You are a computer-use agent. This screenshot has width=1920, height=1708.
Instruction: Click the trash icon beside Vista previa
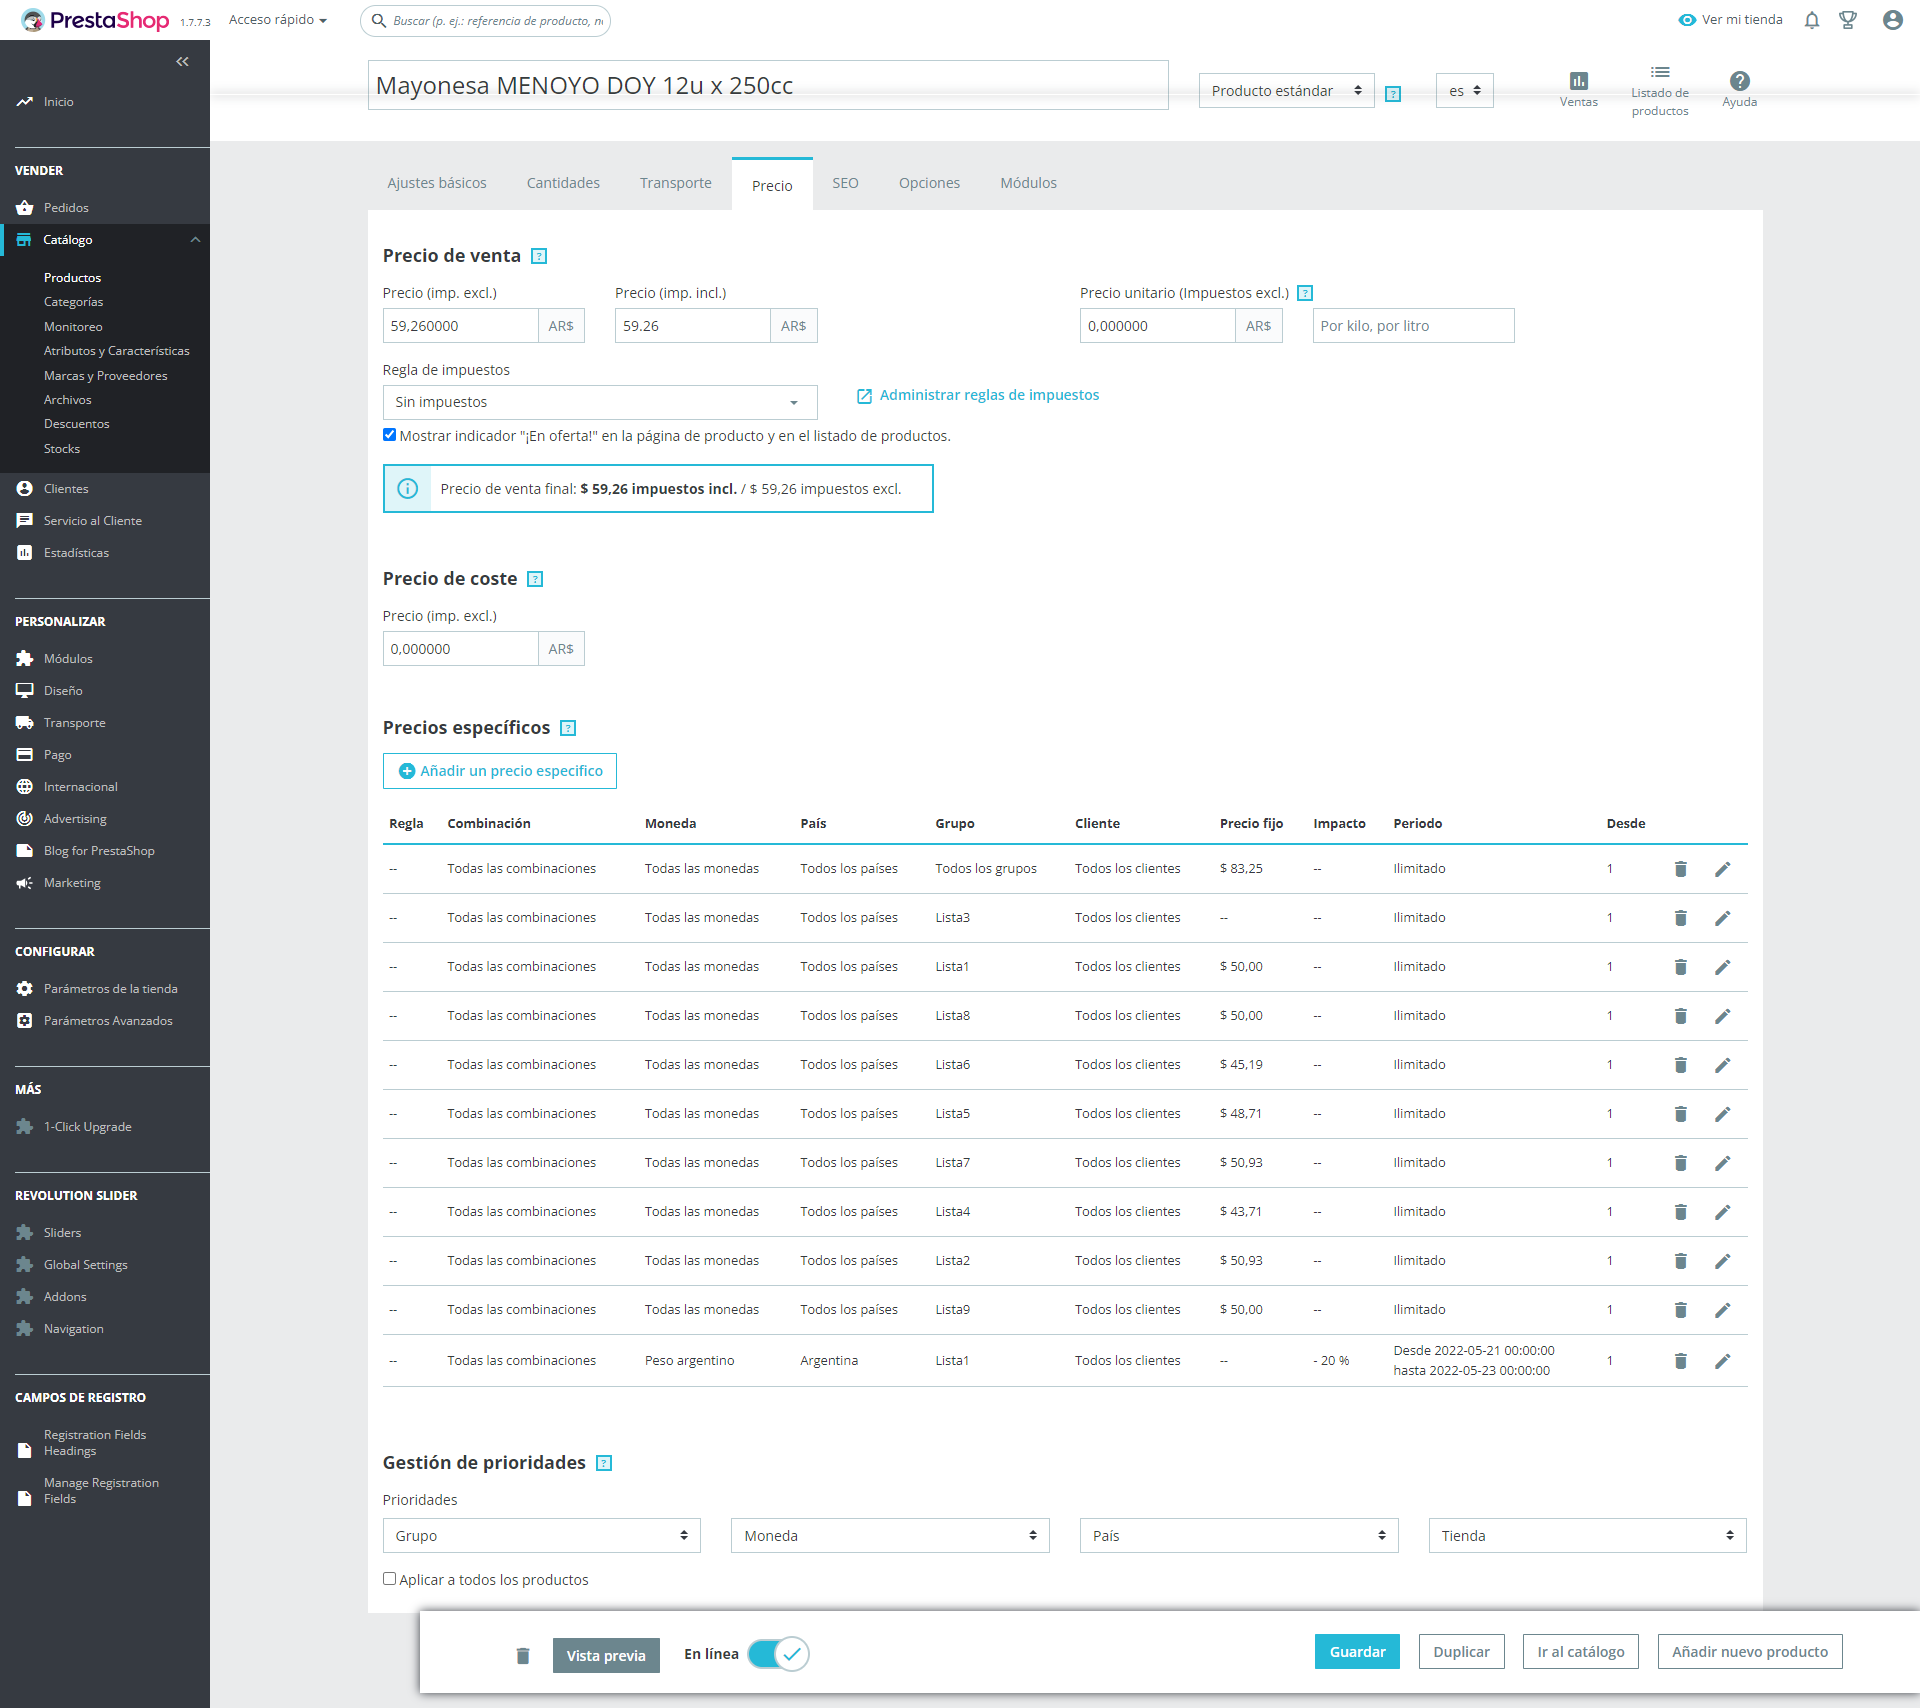point(522,1655)
